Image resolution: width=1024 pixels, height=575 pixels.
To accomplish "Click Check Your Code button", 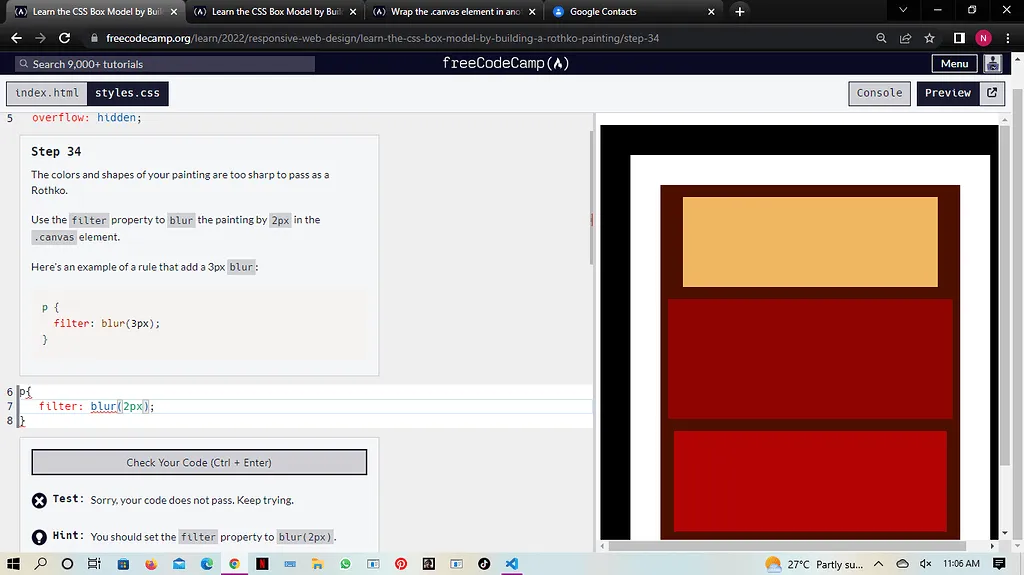I will [199, 463].
